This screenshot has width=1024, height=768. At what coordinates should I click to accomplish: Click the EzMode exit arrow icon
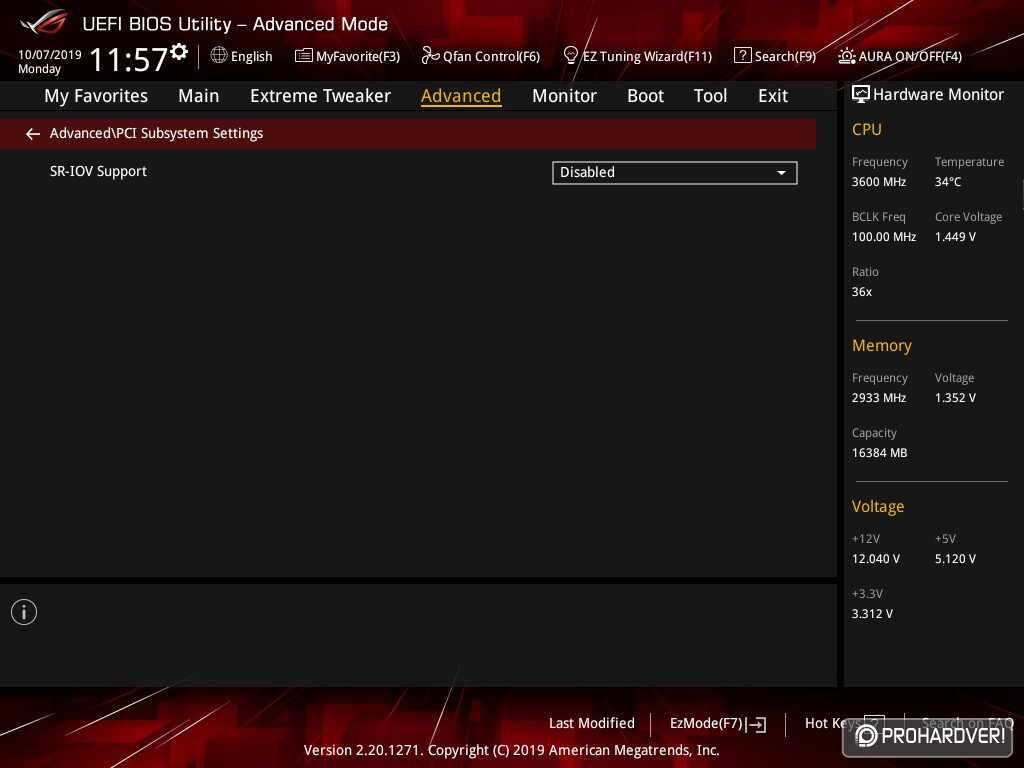(756, 724)
